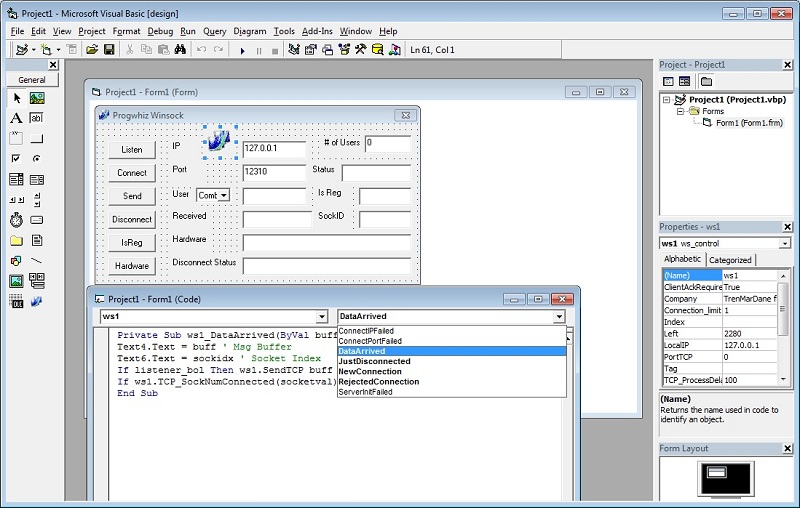Select the Winsock ws control in toolbox
Image resolution: width=800 pixels, height=508 pixels.
tap(37, 301)
